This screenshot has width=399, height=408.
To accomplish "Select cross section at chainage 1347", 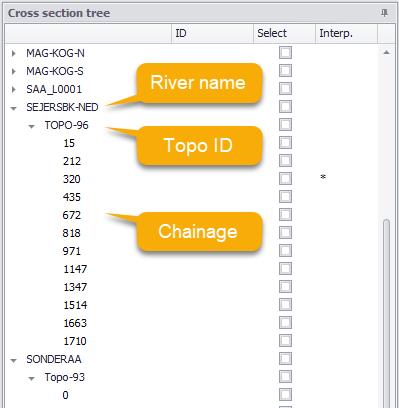I will coord(75,287).
